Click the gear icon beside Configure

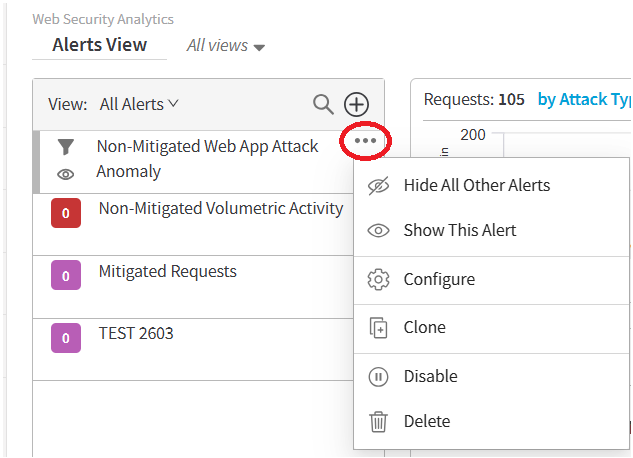point(378,280)
